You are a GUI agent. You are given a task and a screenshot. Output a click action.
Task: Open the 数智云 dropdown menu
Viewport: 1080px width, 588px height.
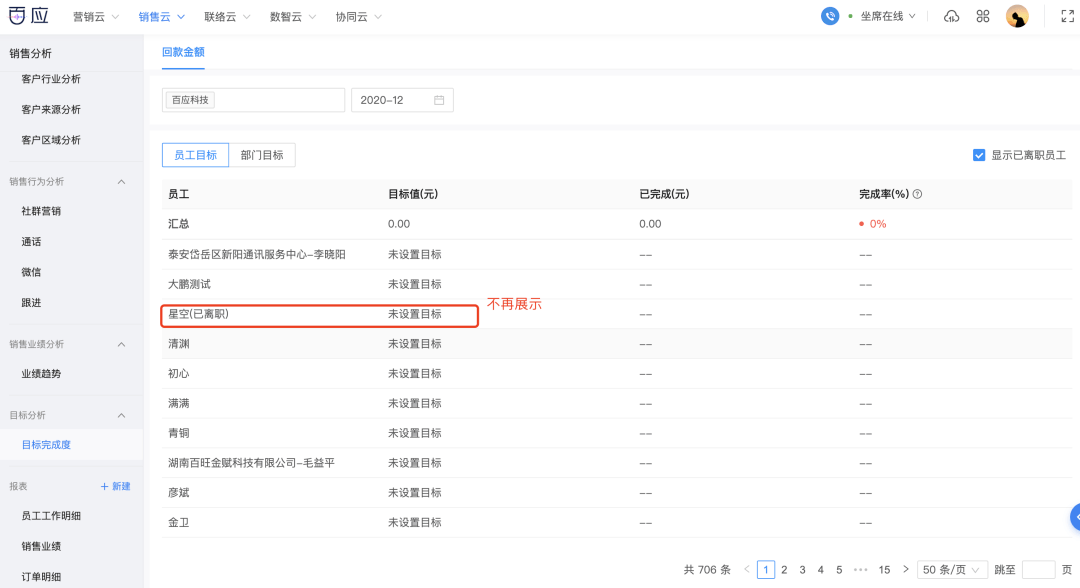click(293, 17)
